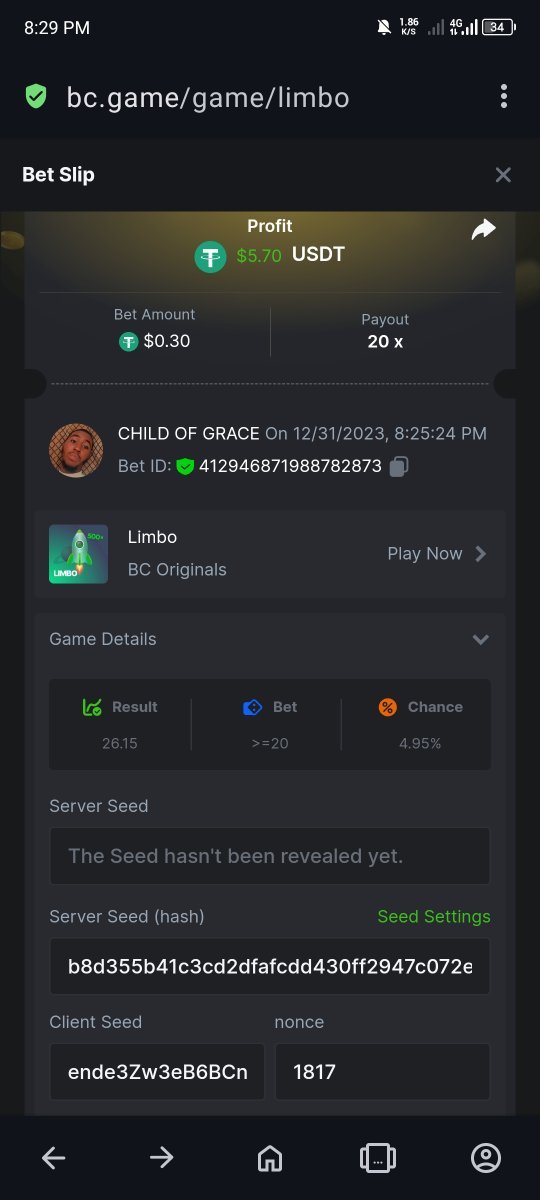Select the Server Seed hash field
The width and height of the screenshot is (540, 1200).
pyautogui.click(x=270, y=966)
